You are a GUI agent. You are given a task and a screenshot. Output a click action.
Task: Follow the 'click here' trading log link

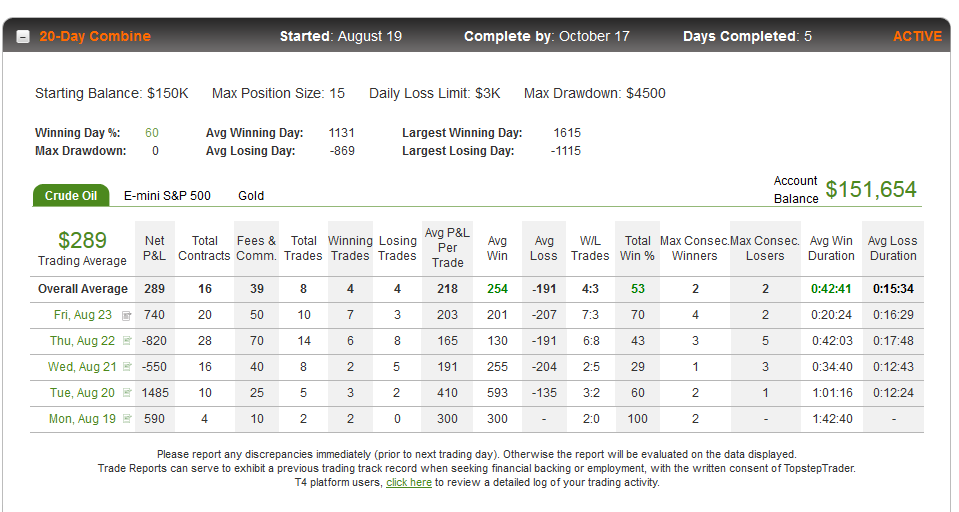click(x=409, y=483)
